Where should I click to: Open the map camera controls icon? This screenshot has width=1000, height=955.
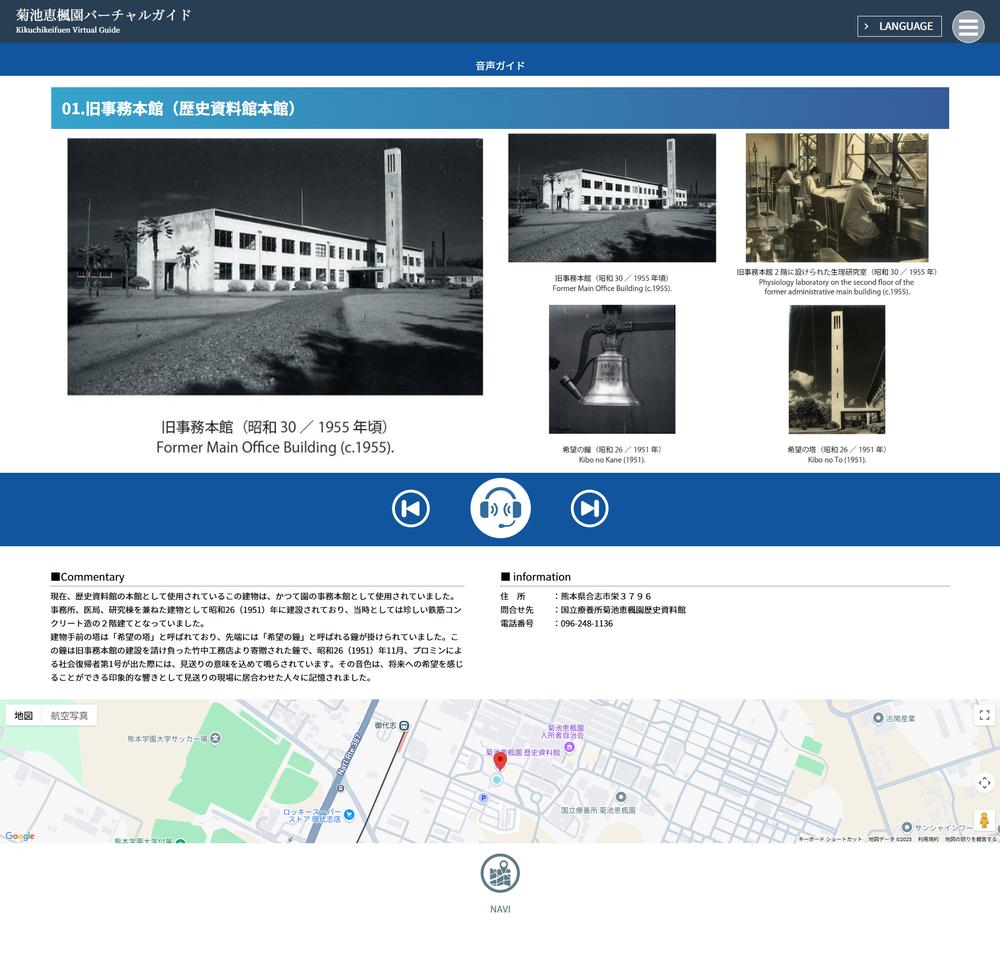(x=984, y=783)
